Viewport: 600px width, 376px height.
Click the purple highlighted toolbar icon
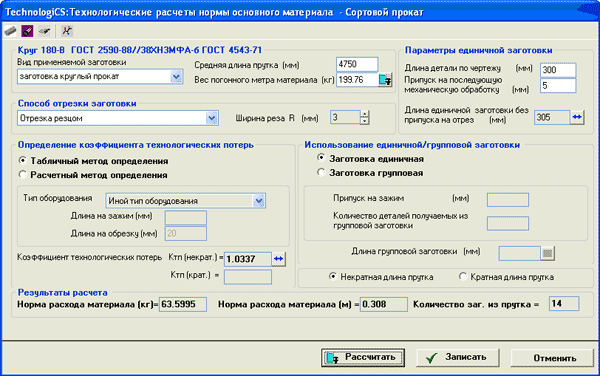27,31
